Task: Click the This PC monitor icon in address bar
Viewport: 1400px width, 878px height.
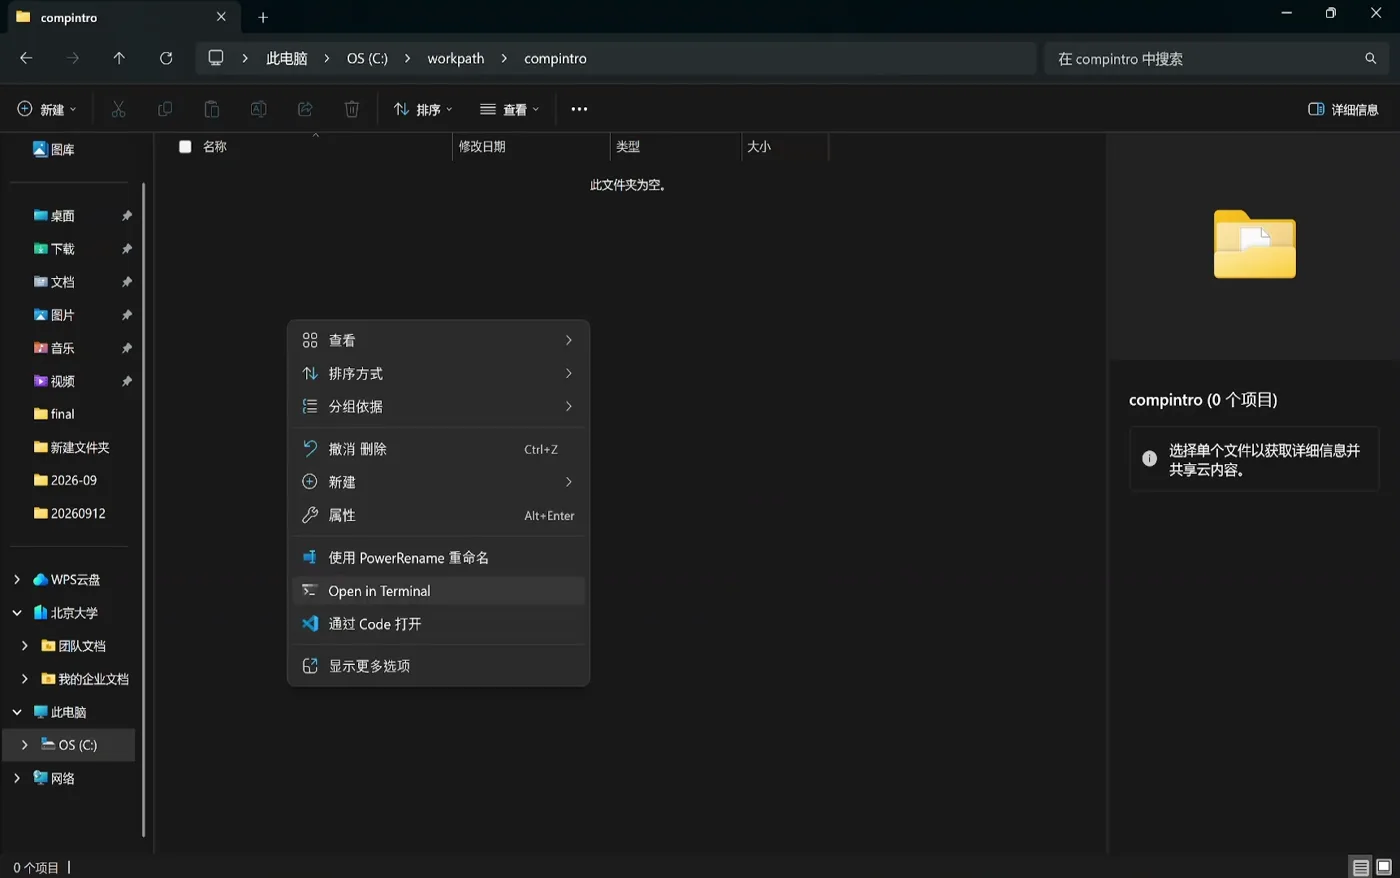Action: click(x=215, y=58)
